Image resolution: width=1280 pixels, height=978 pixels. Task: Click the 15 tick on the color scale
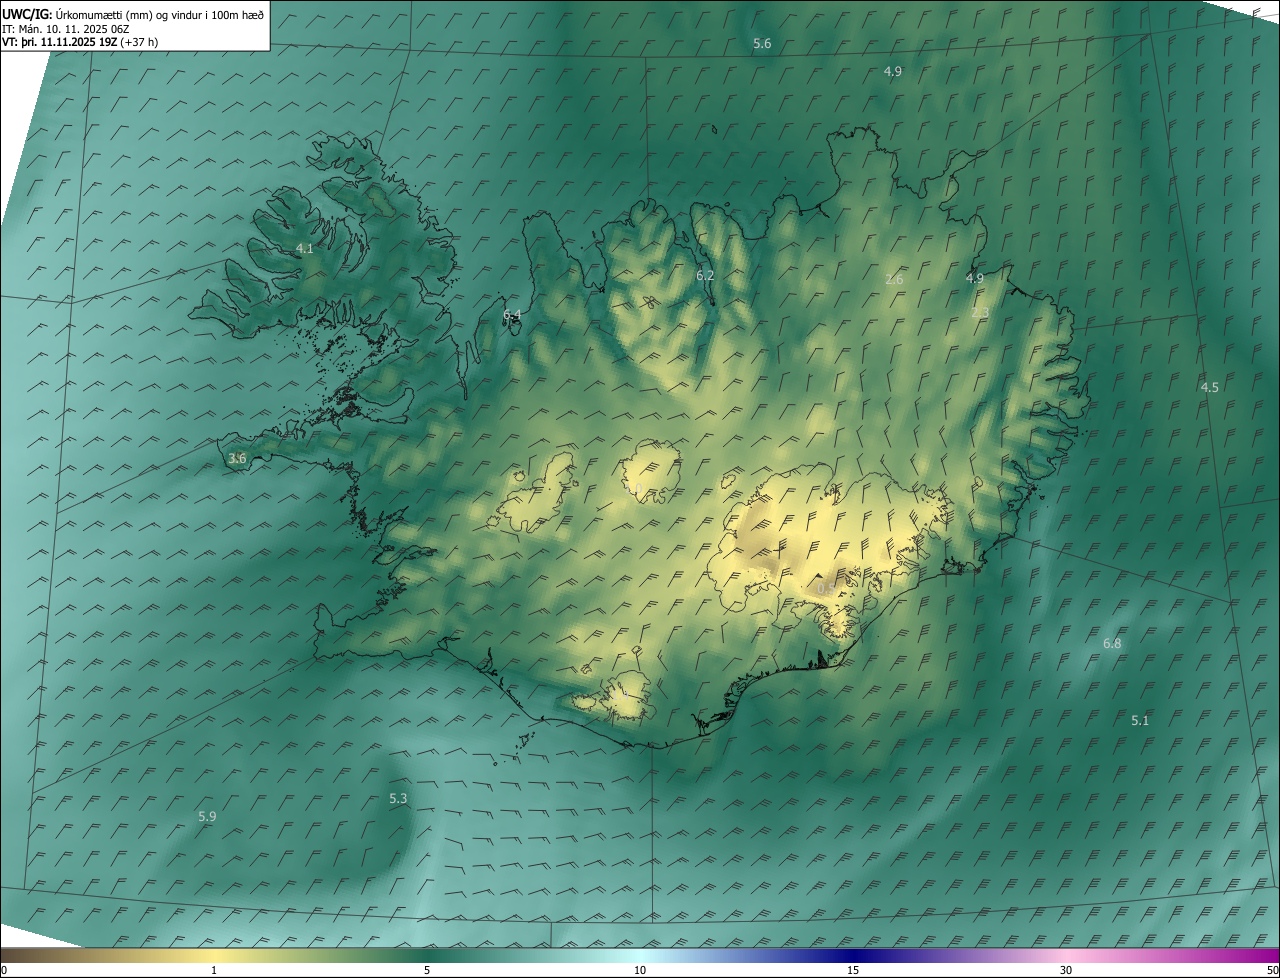tap(853, 970)
